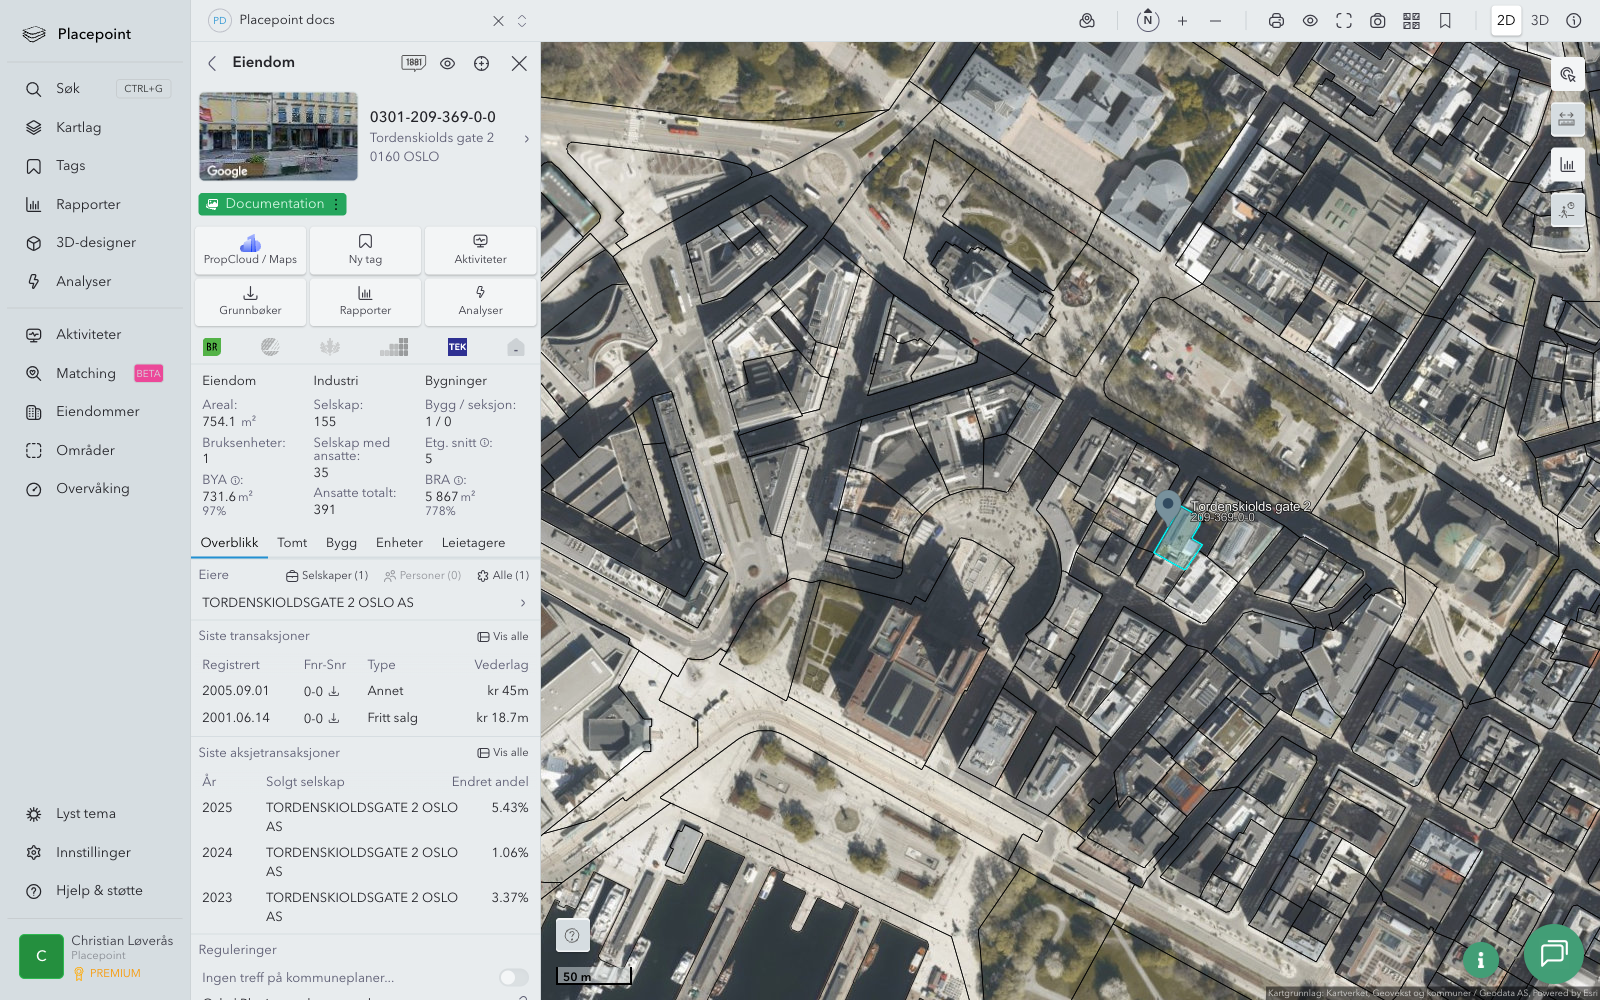Screen dimensions: 1600x1000
Task: Reset map orientation with north compass
Action: 1148,21
